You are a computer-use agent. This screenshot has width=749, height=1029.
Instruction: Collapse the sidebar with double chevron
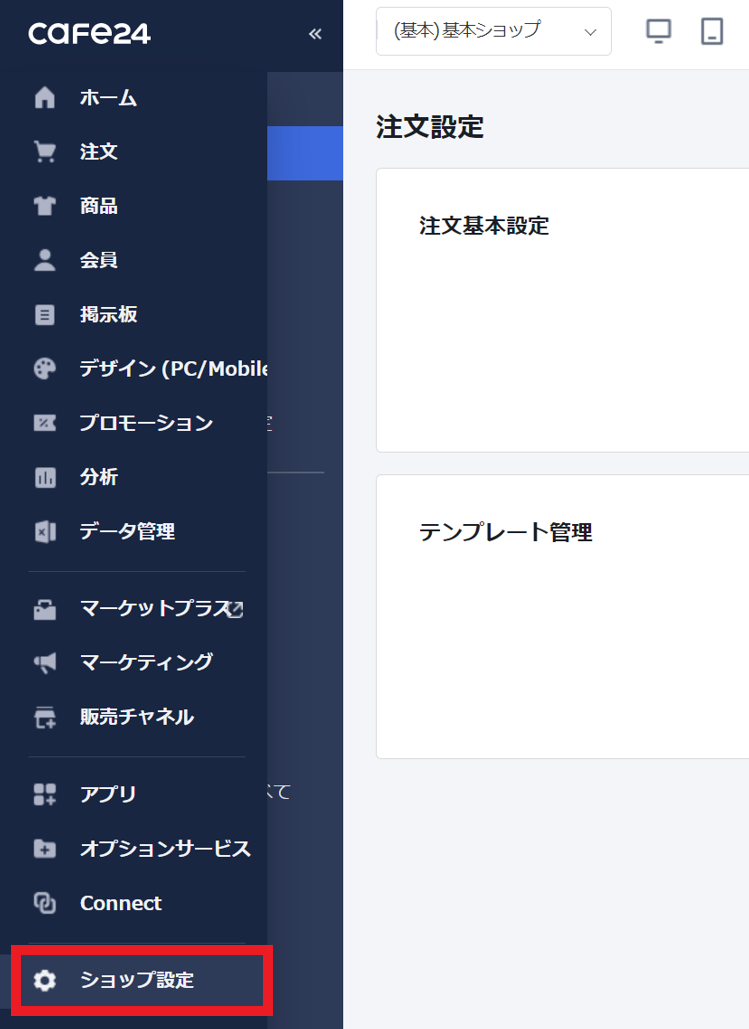pos(315,34)
